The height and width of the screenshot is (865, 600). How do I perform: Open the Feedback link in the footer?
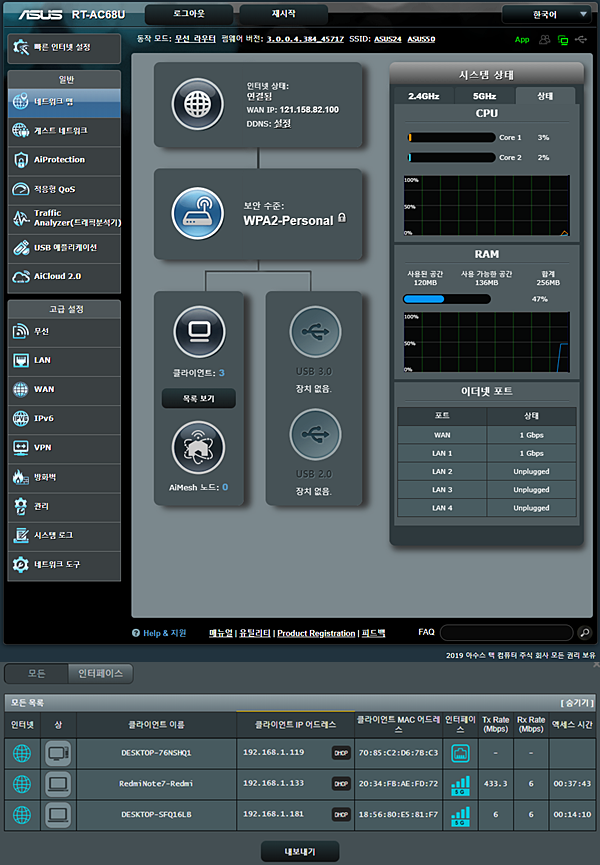[x=373, y=633]
